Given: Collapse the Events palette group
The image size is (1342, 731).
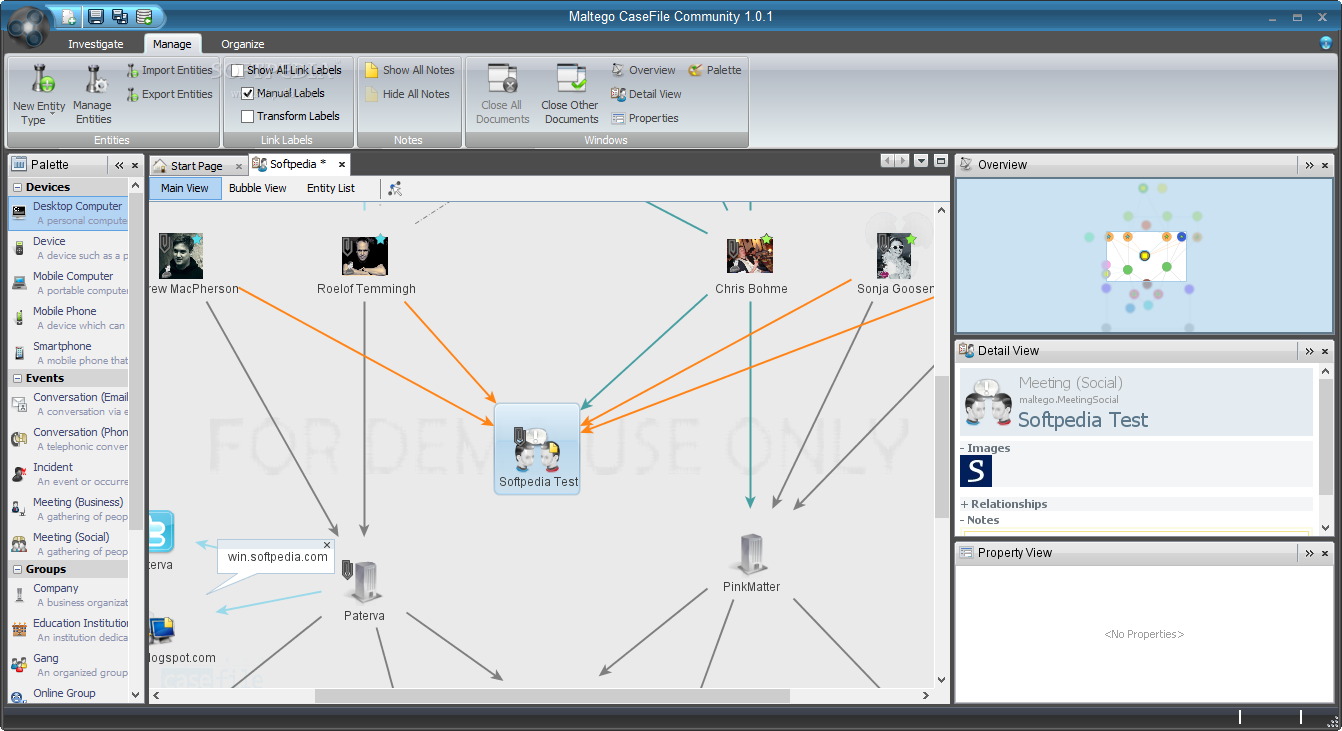Looking at the screenshot, I should (17, 379).
